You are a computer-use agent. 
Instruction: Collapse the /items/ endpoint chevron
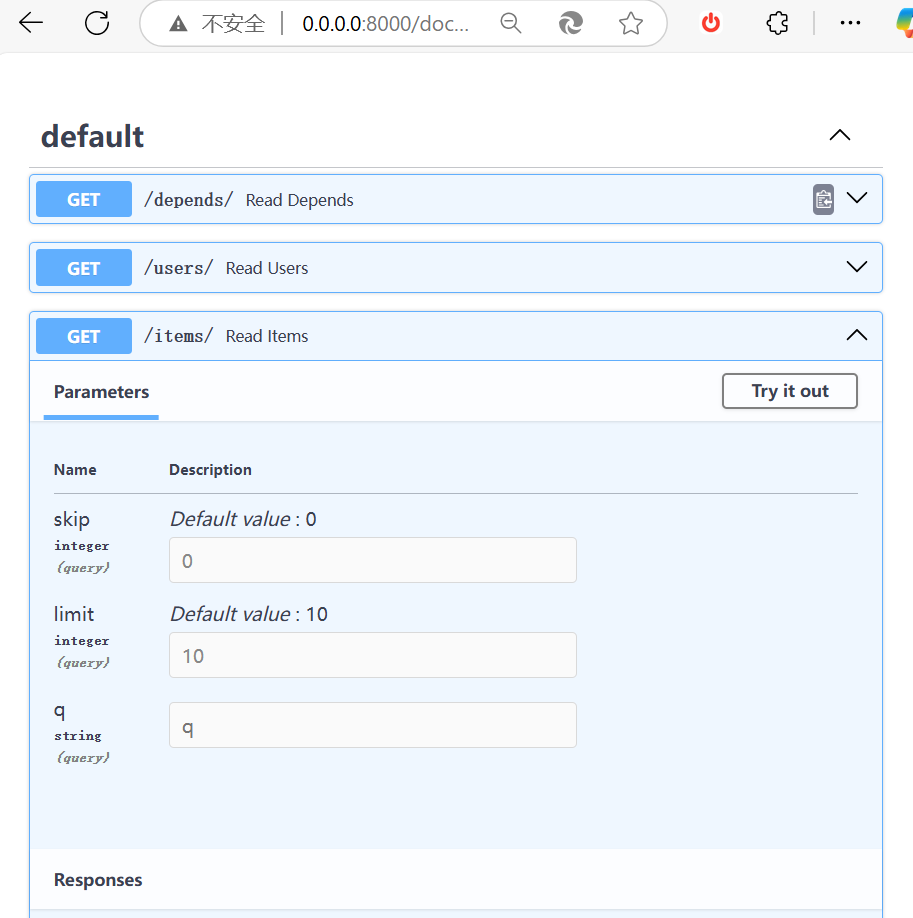click(x=857, y=335)
